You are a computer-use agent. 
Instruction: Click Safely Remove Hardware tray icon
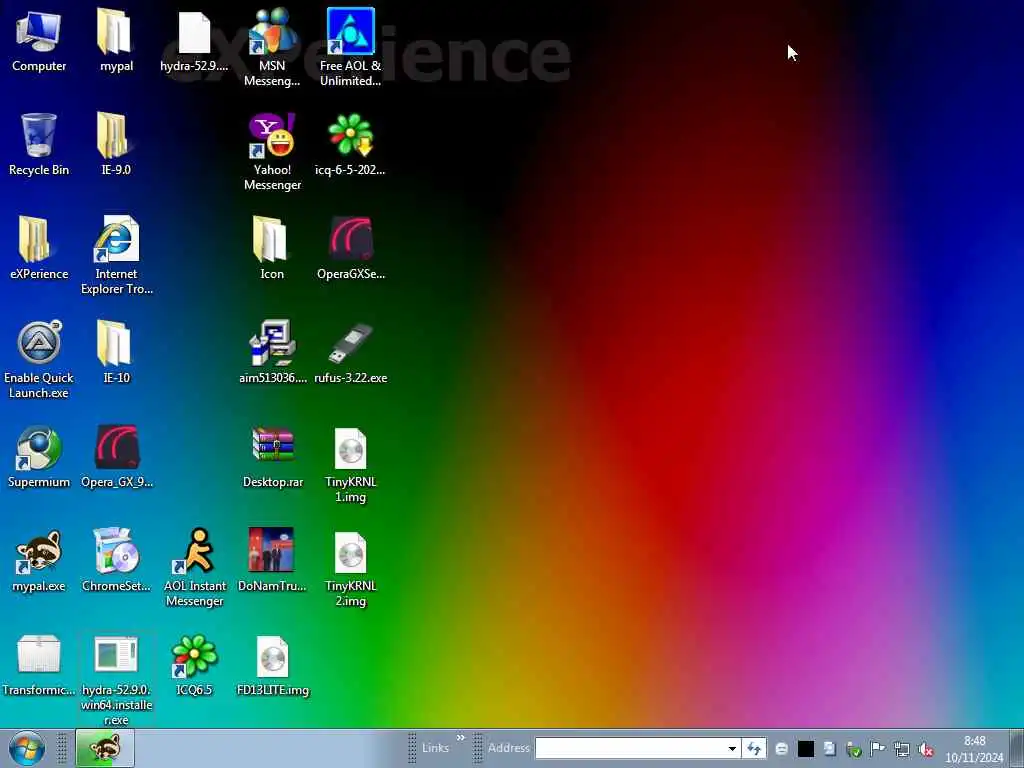(854, 750)
